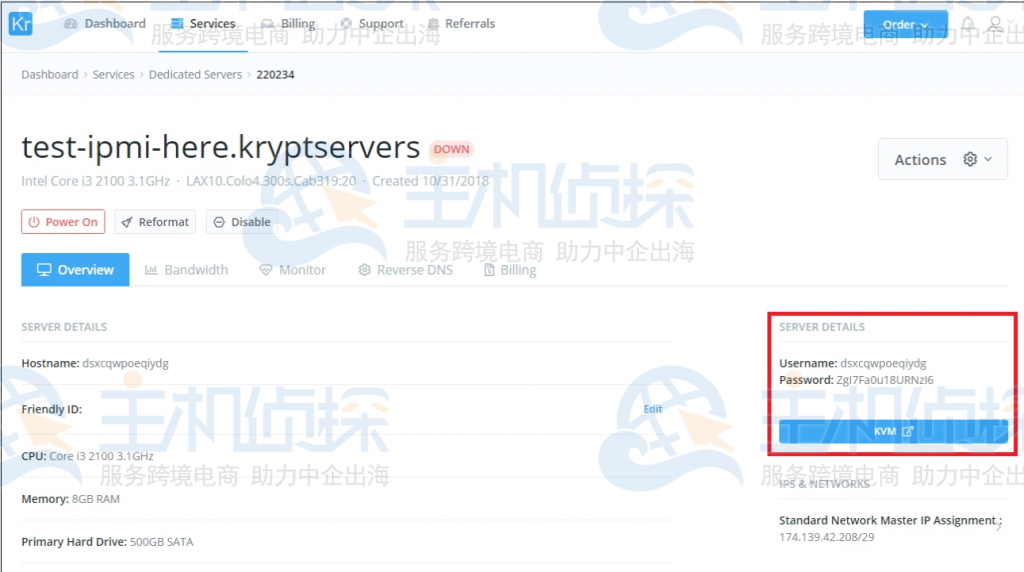Switch to the Monitor tab
This screenshot has width=1024, height=572.
293,270
